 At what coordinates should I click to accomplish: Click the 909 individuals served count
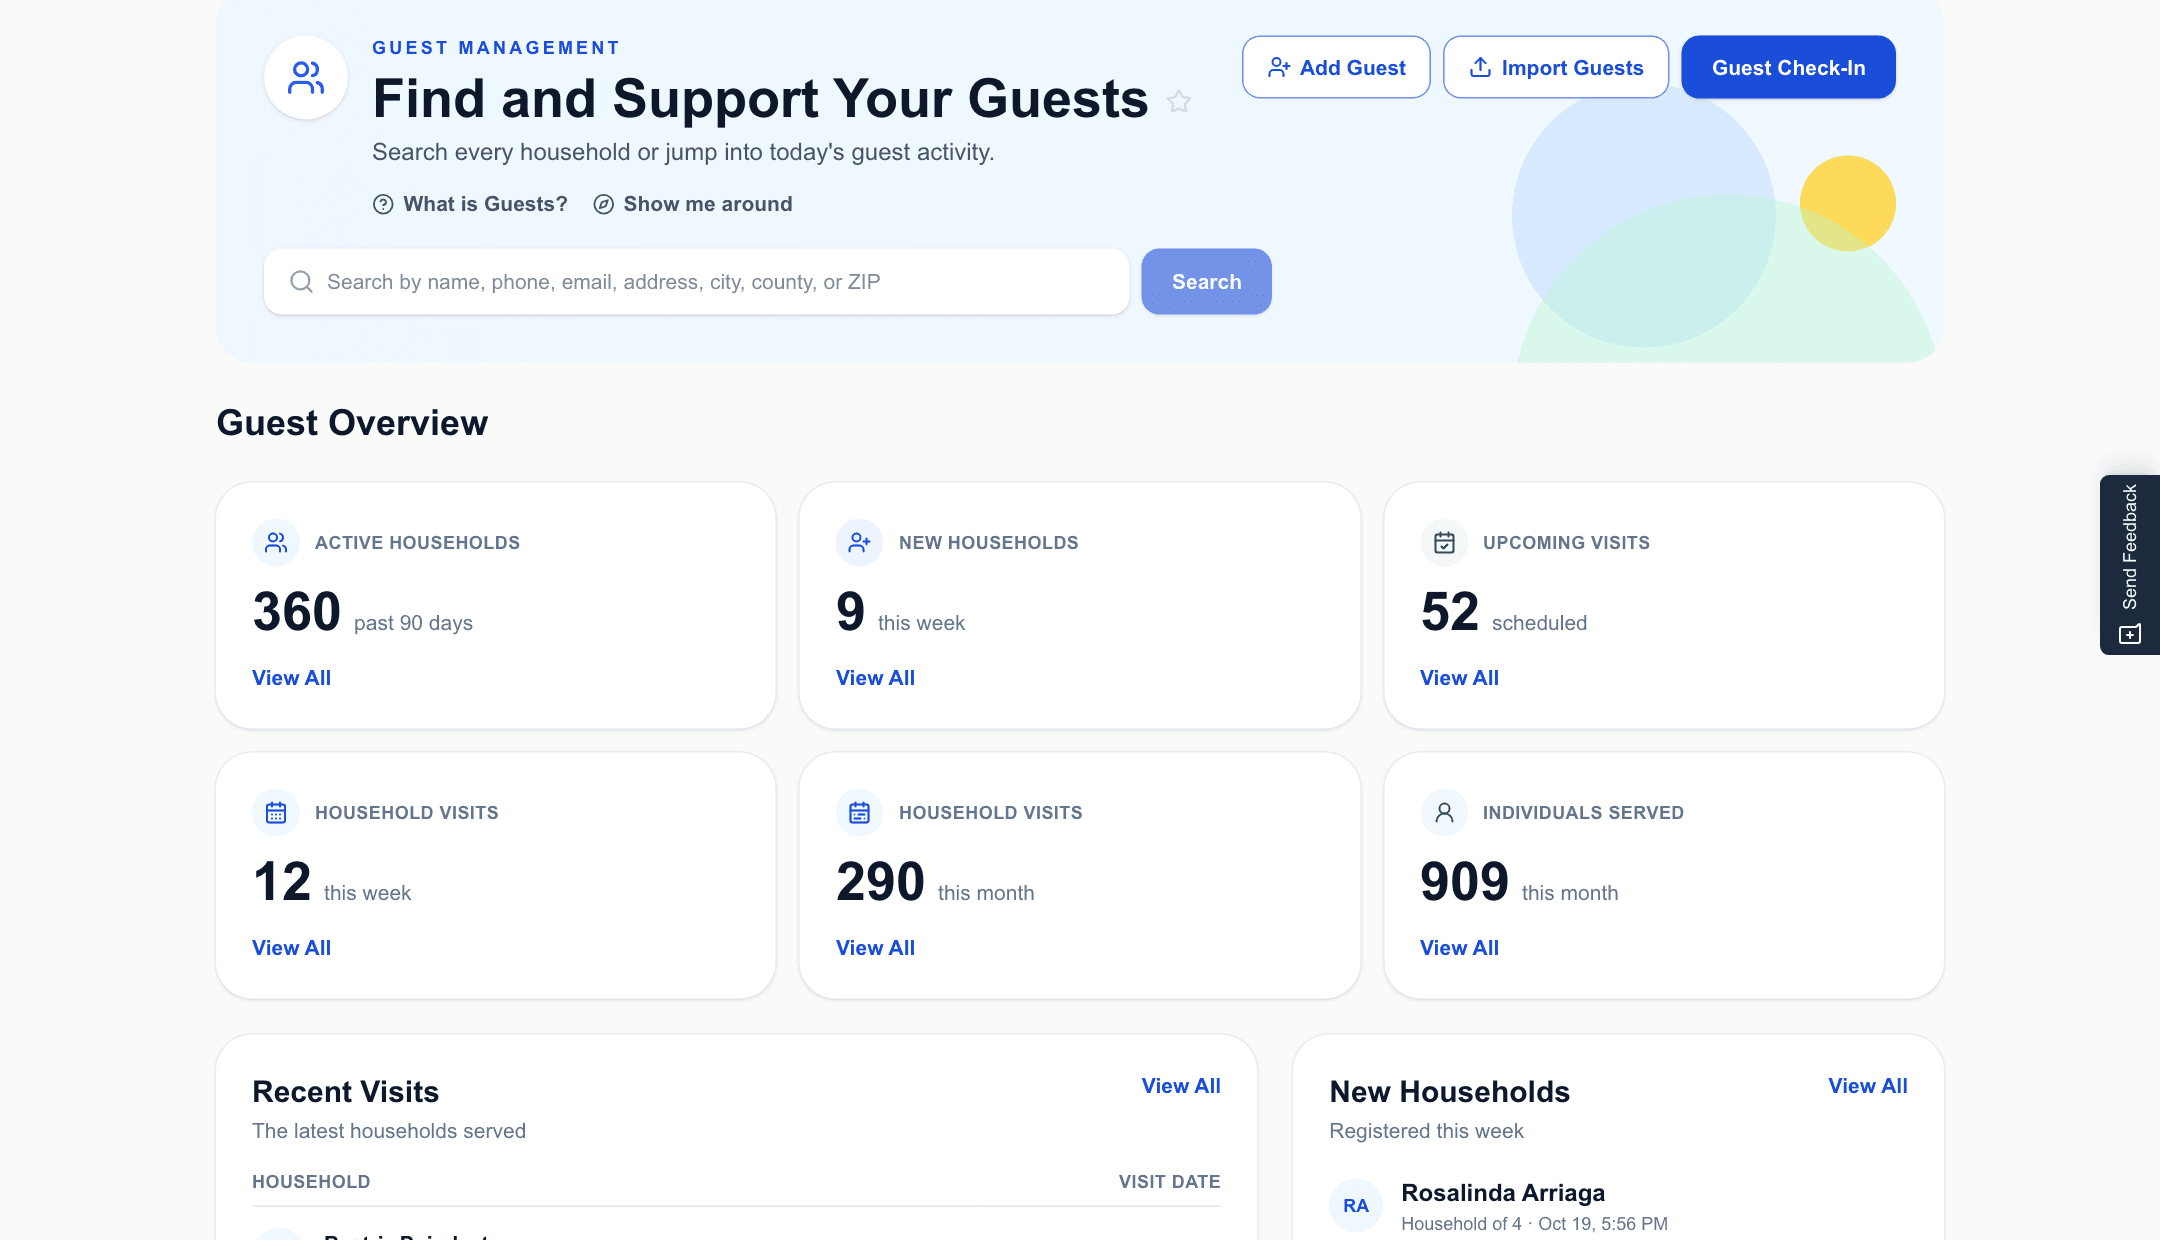pyautogui.click(x=1465, y=882)
